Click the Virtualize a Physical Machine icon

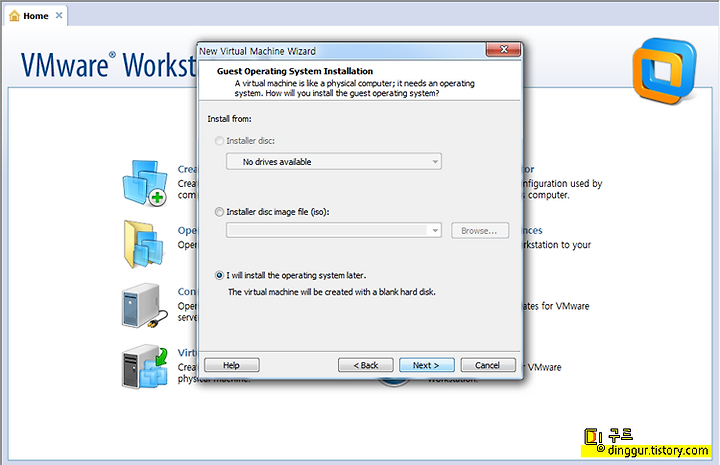pyautogui.click(x=145, y=367)
